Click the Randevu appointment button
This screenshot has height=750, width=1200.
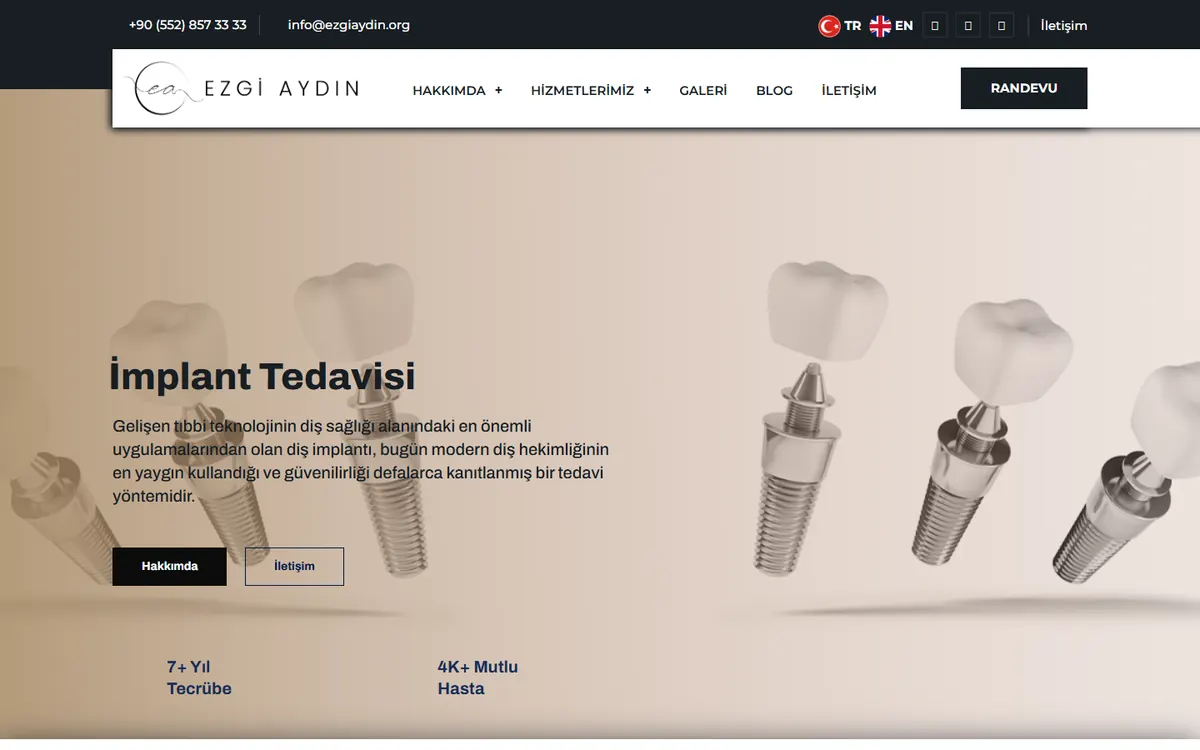[x=1024, y=88]
